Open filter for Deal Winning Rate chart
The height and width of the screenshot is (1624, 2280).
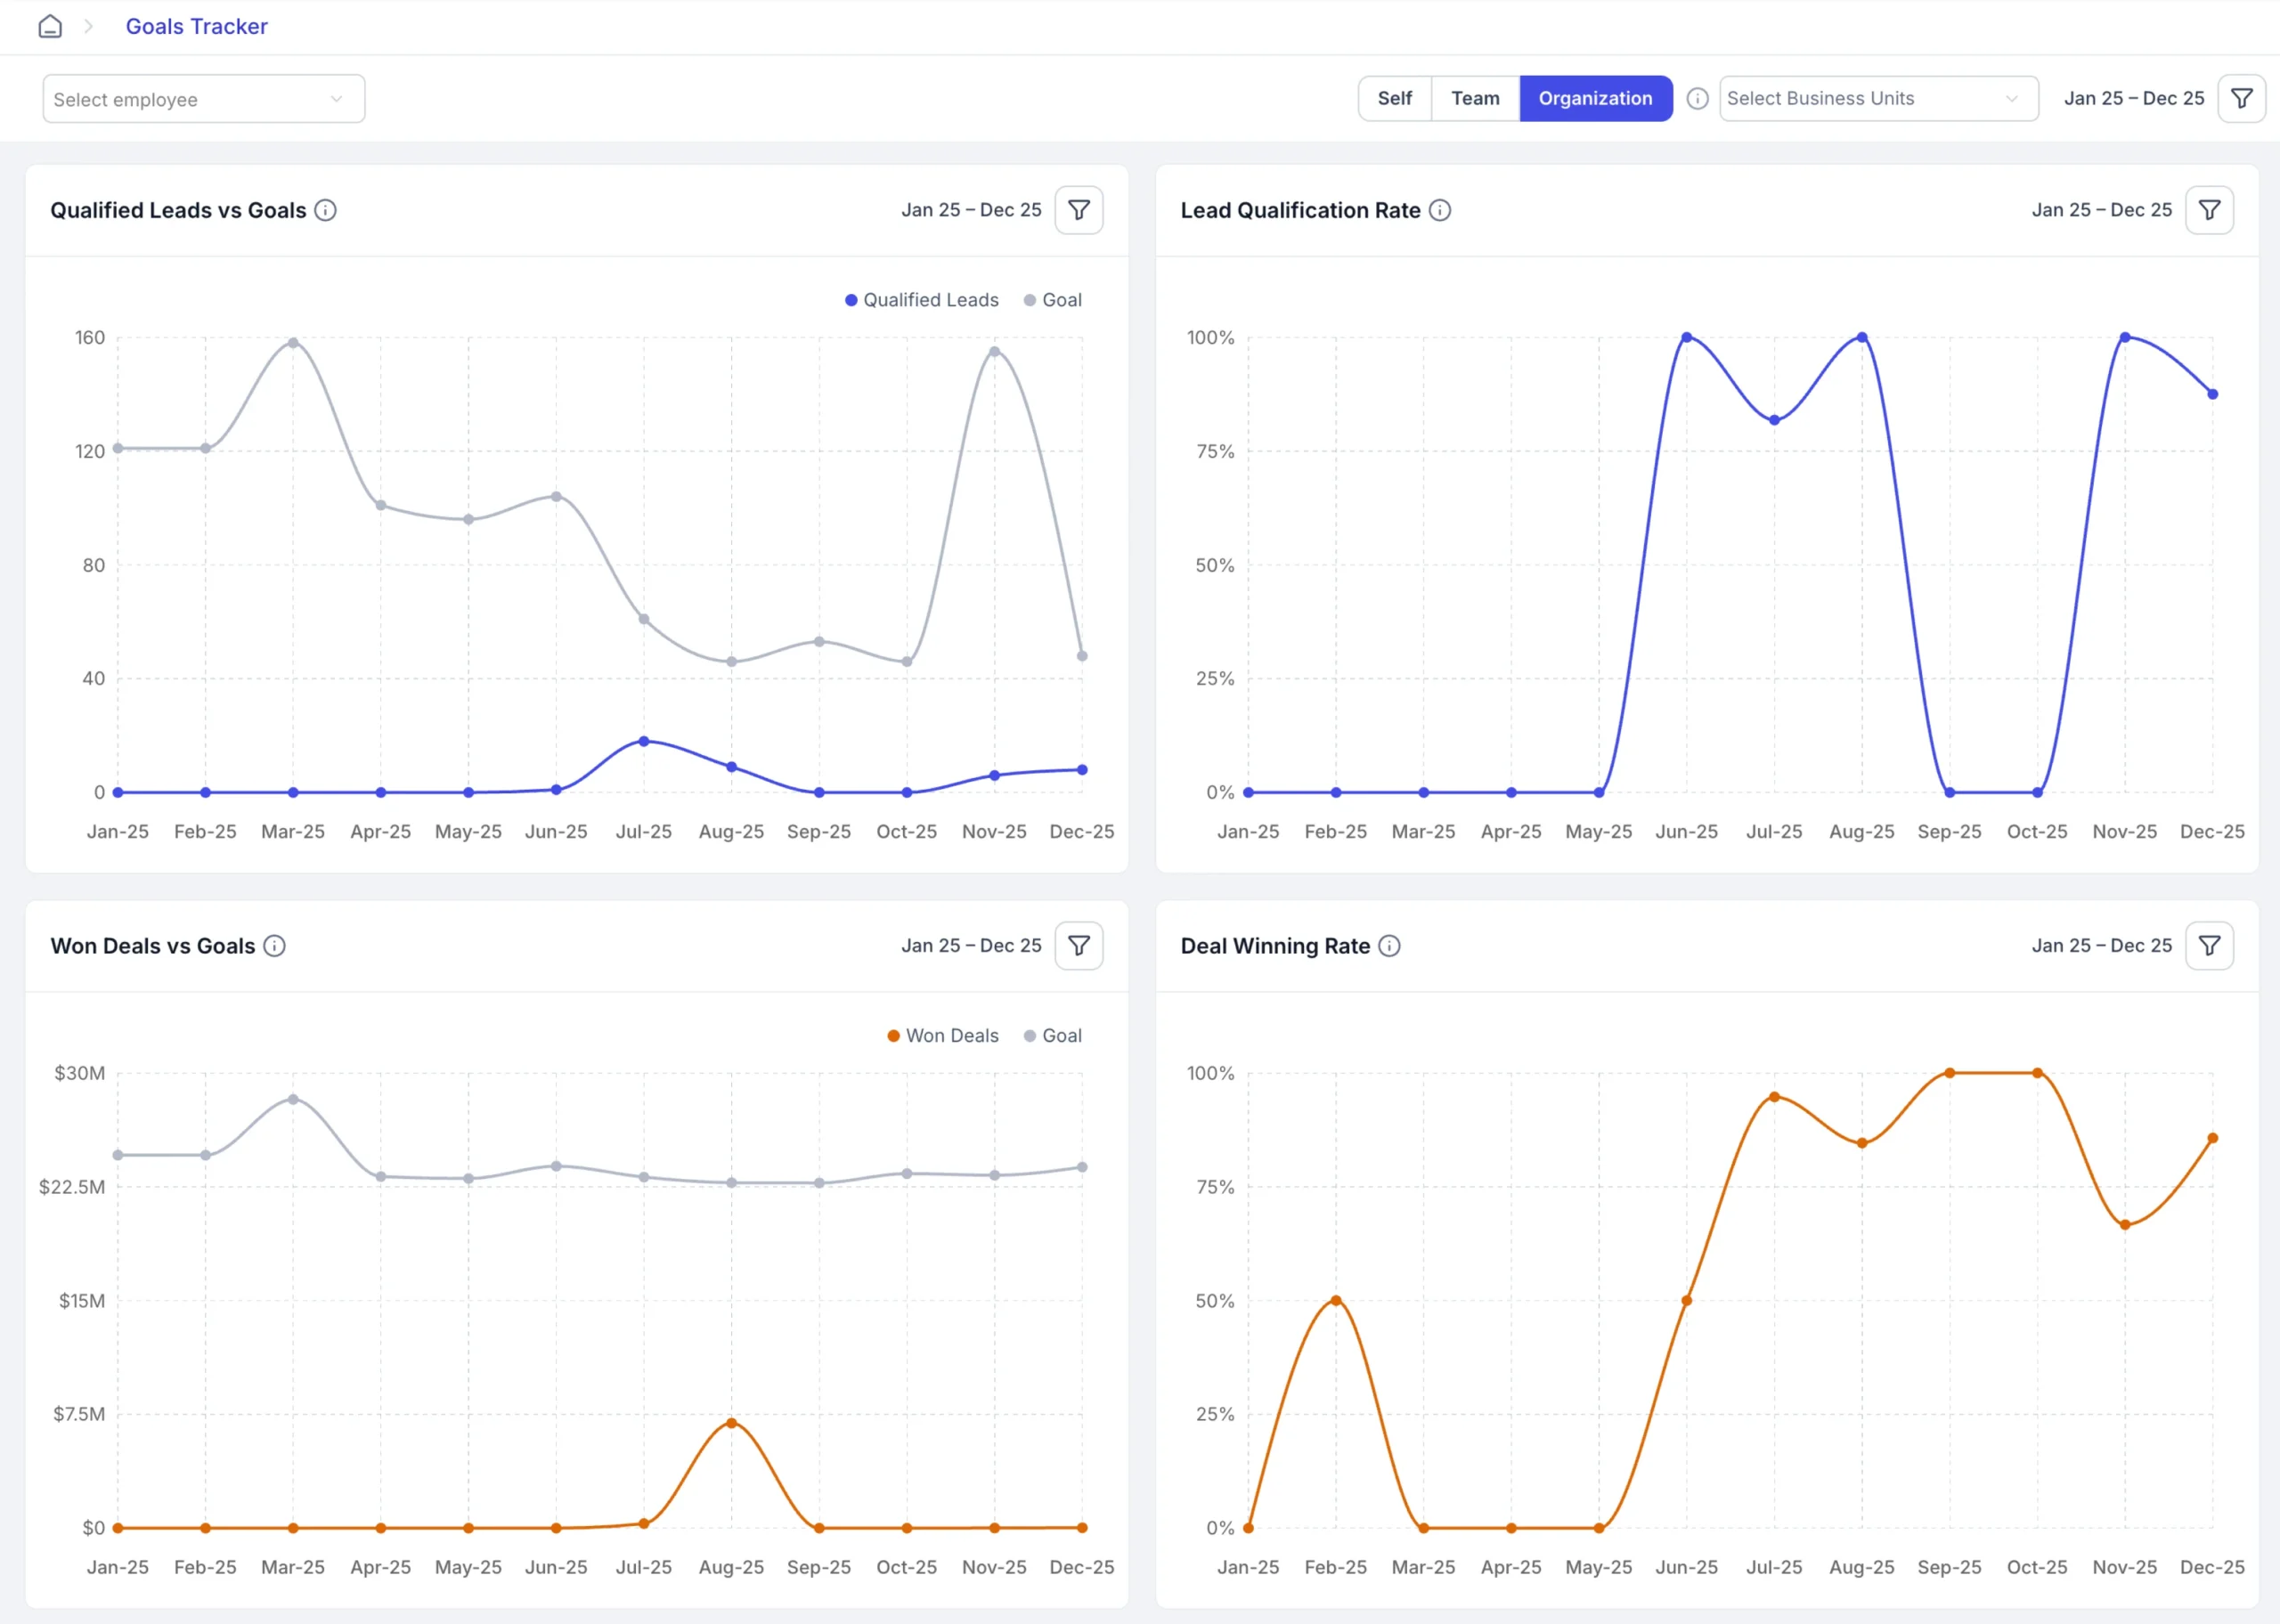coord(2209,946)
